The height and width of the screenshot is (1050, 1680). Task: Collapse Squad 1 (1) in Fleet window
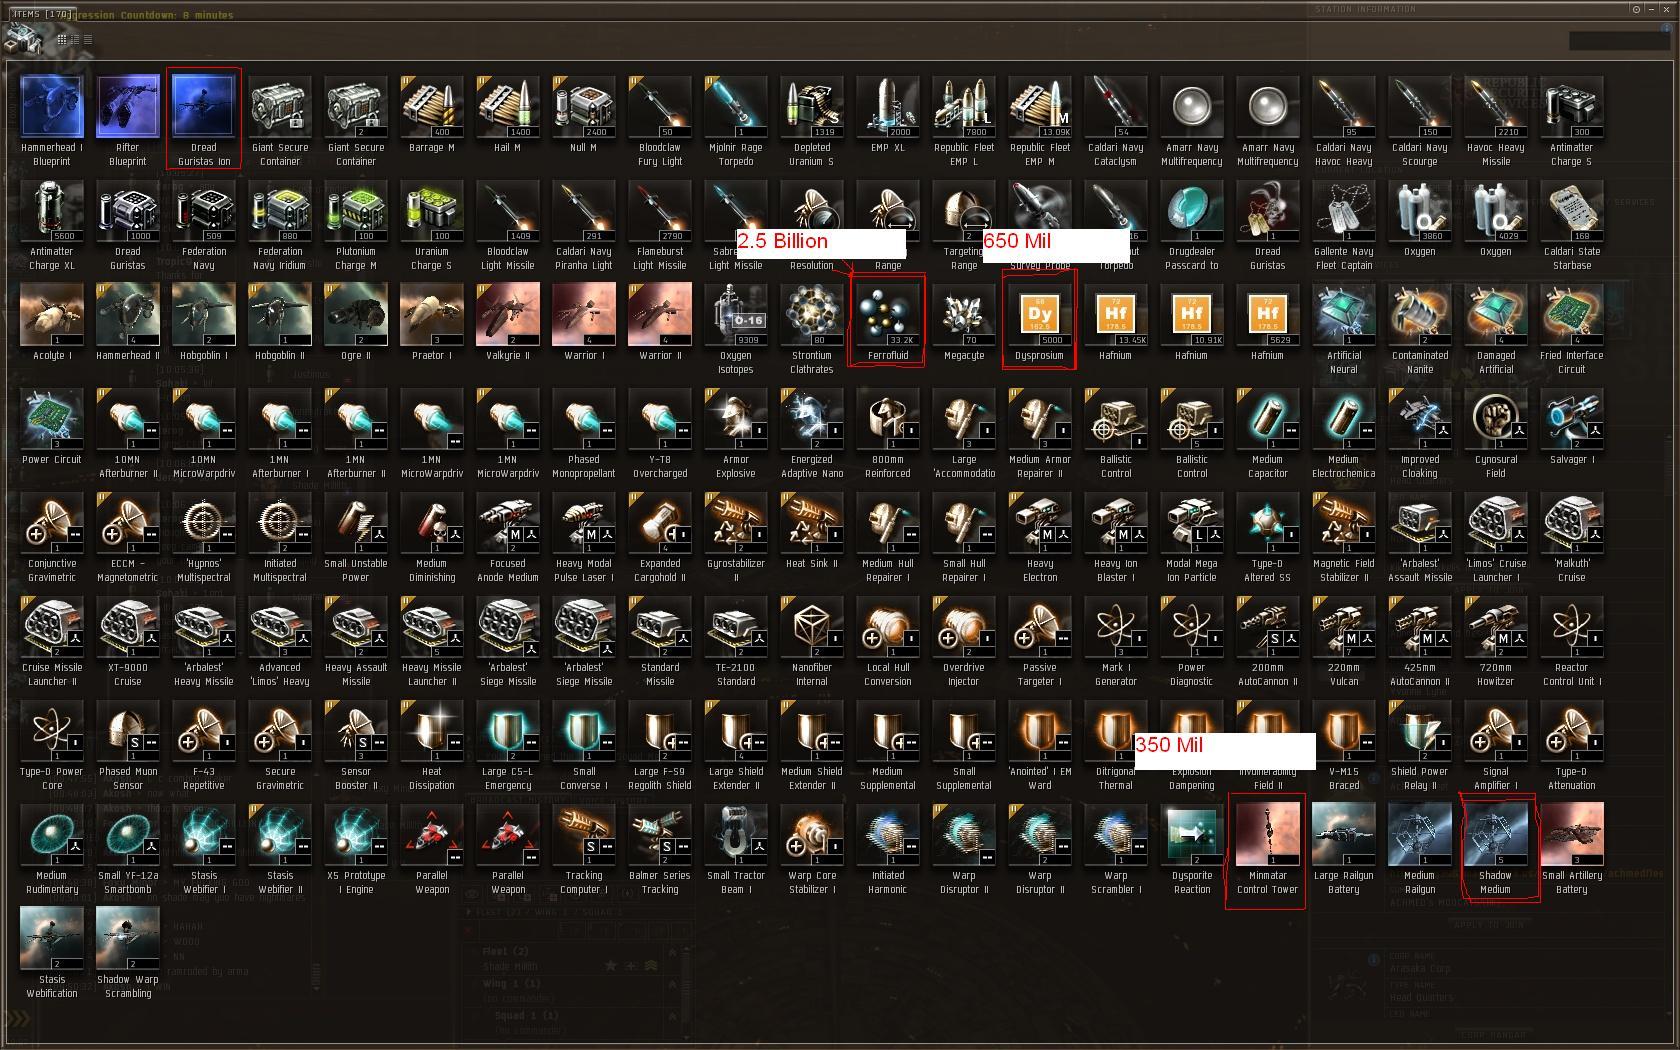(673, 1016)
